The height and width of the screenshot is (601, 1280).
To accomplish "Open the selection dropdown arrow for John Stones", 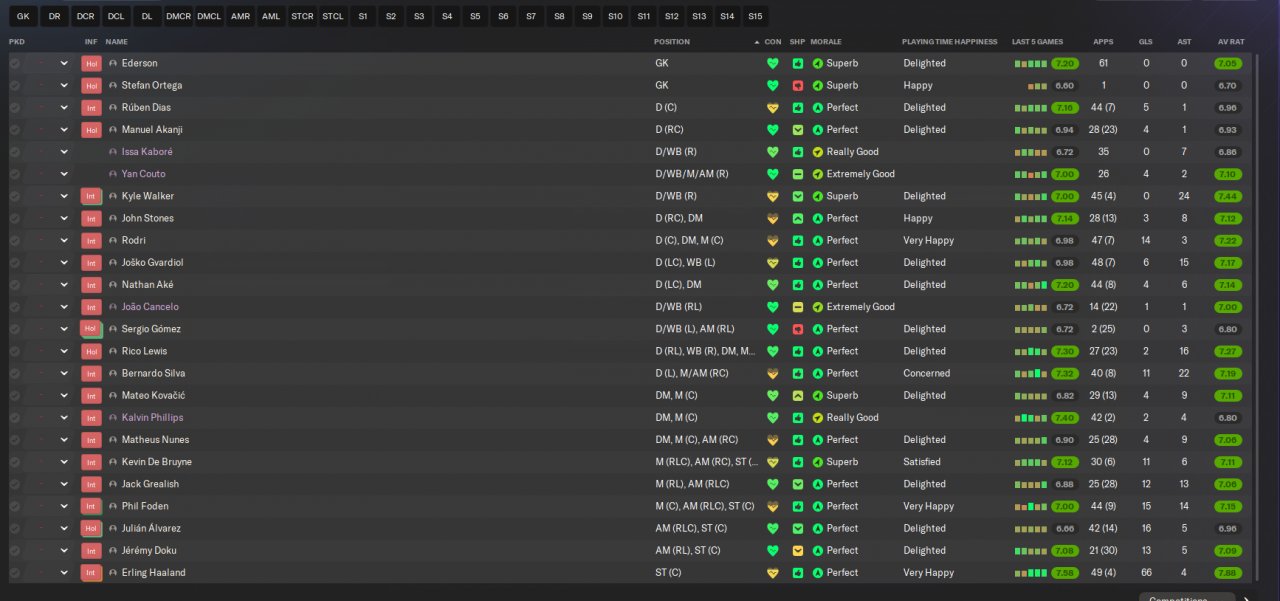I will tap(64, 218).
